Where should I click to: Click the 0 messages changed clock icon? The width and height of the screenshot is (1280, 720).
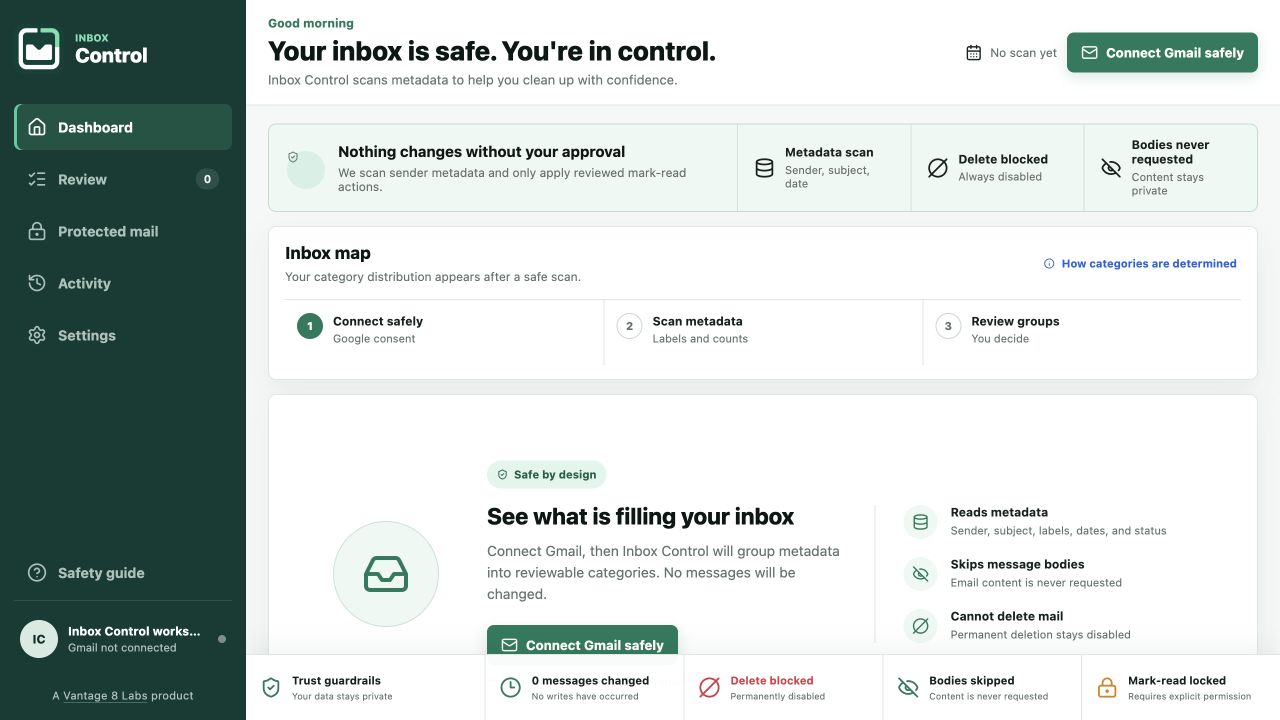510,688
